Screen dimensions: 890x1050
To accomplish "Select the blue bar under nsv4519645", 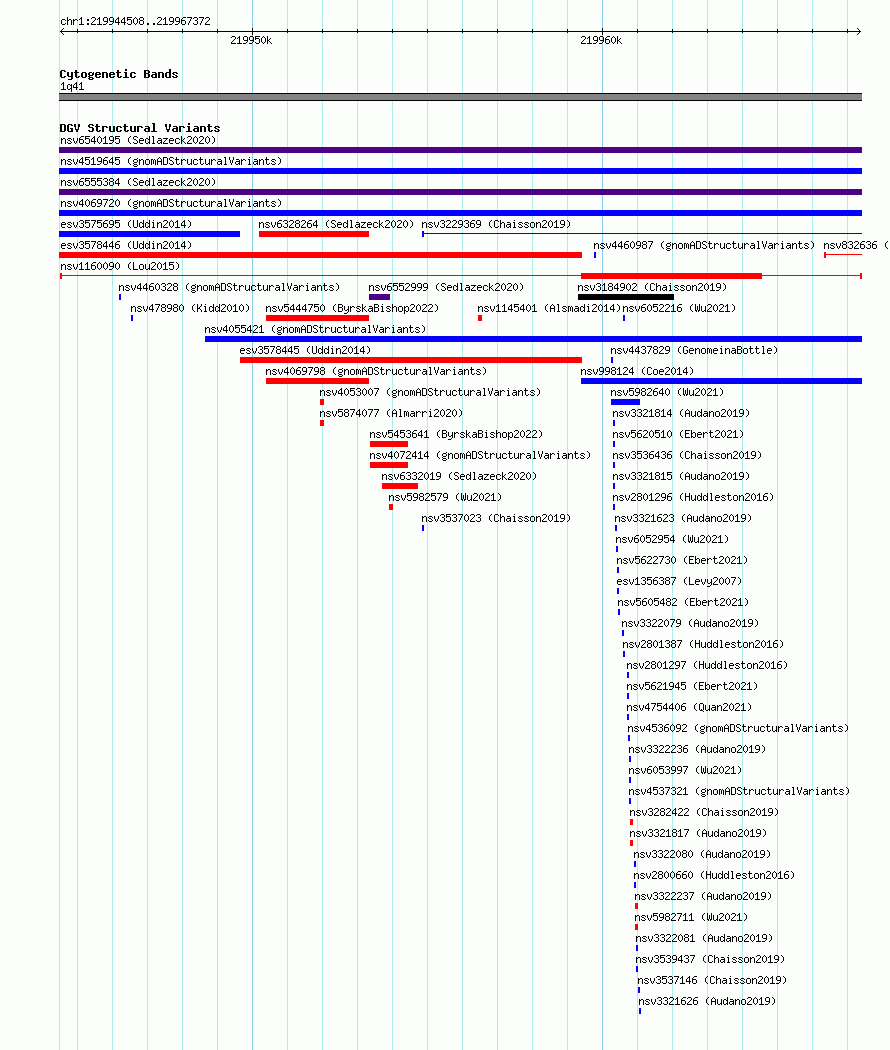I will pyautogui.click(x=461, y=171).
